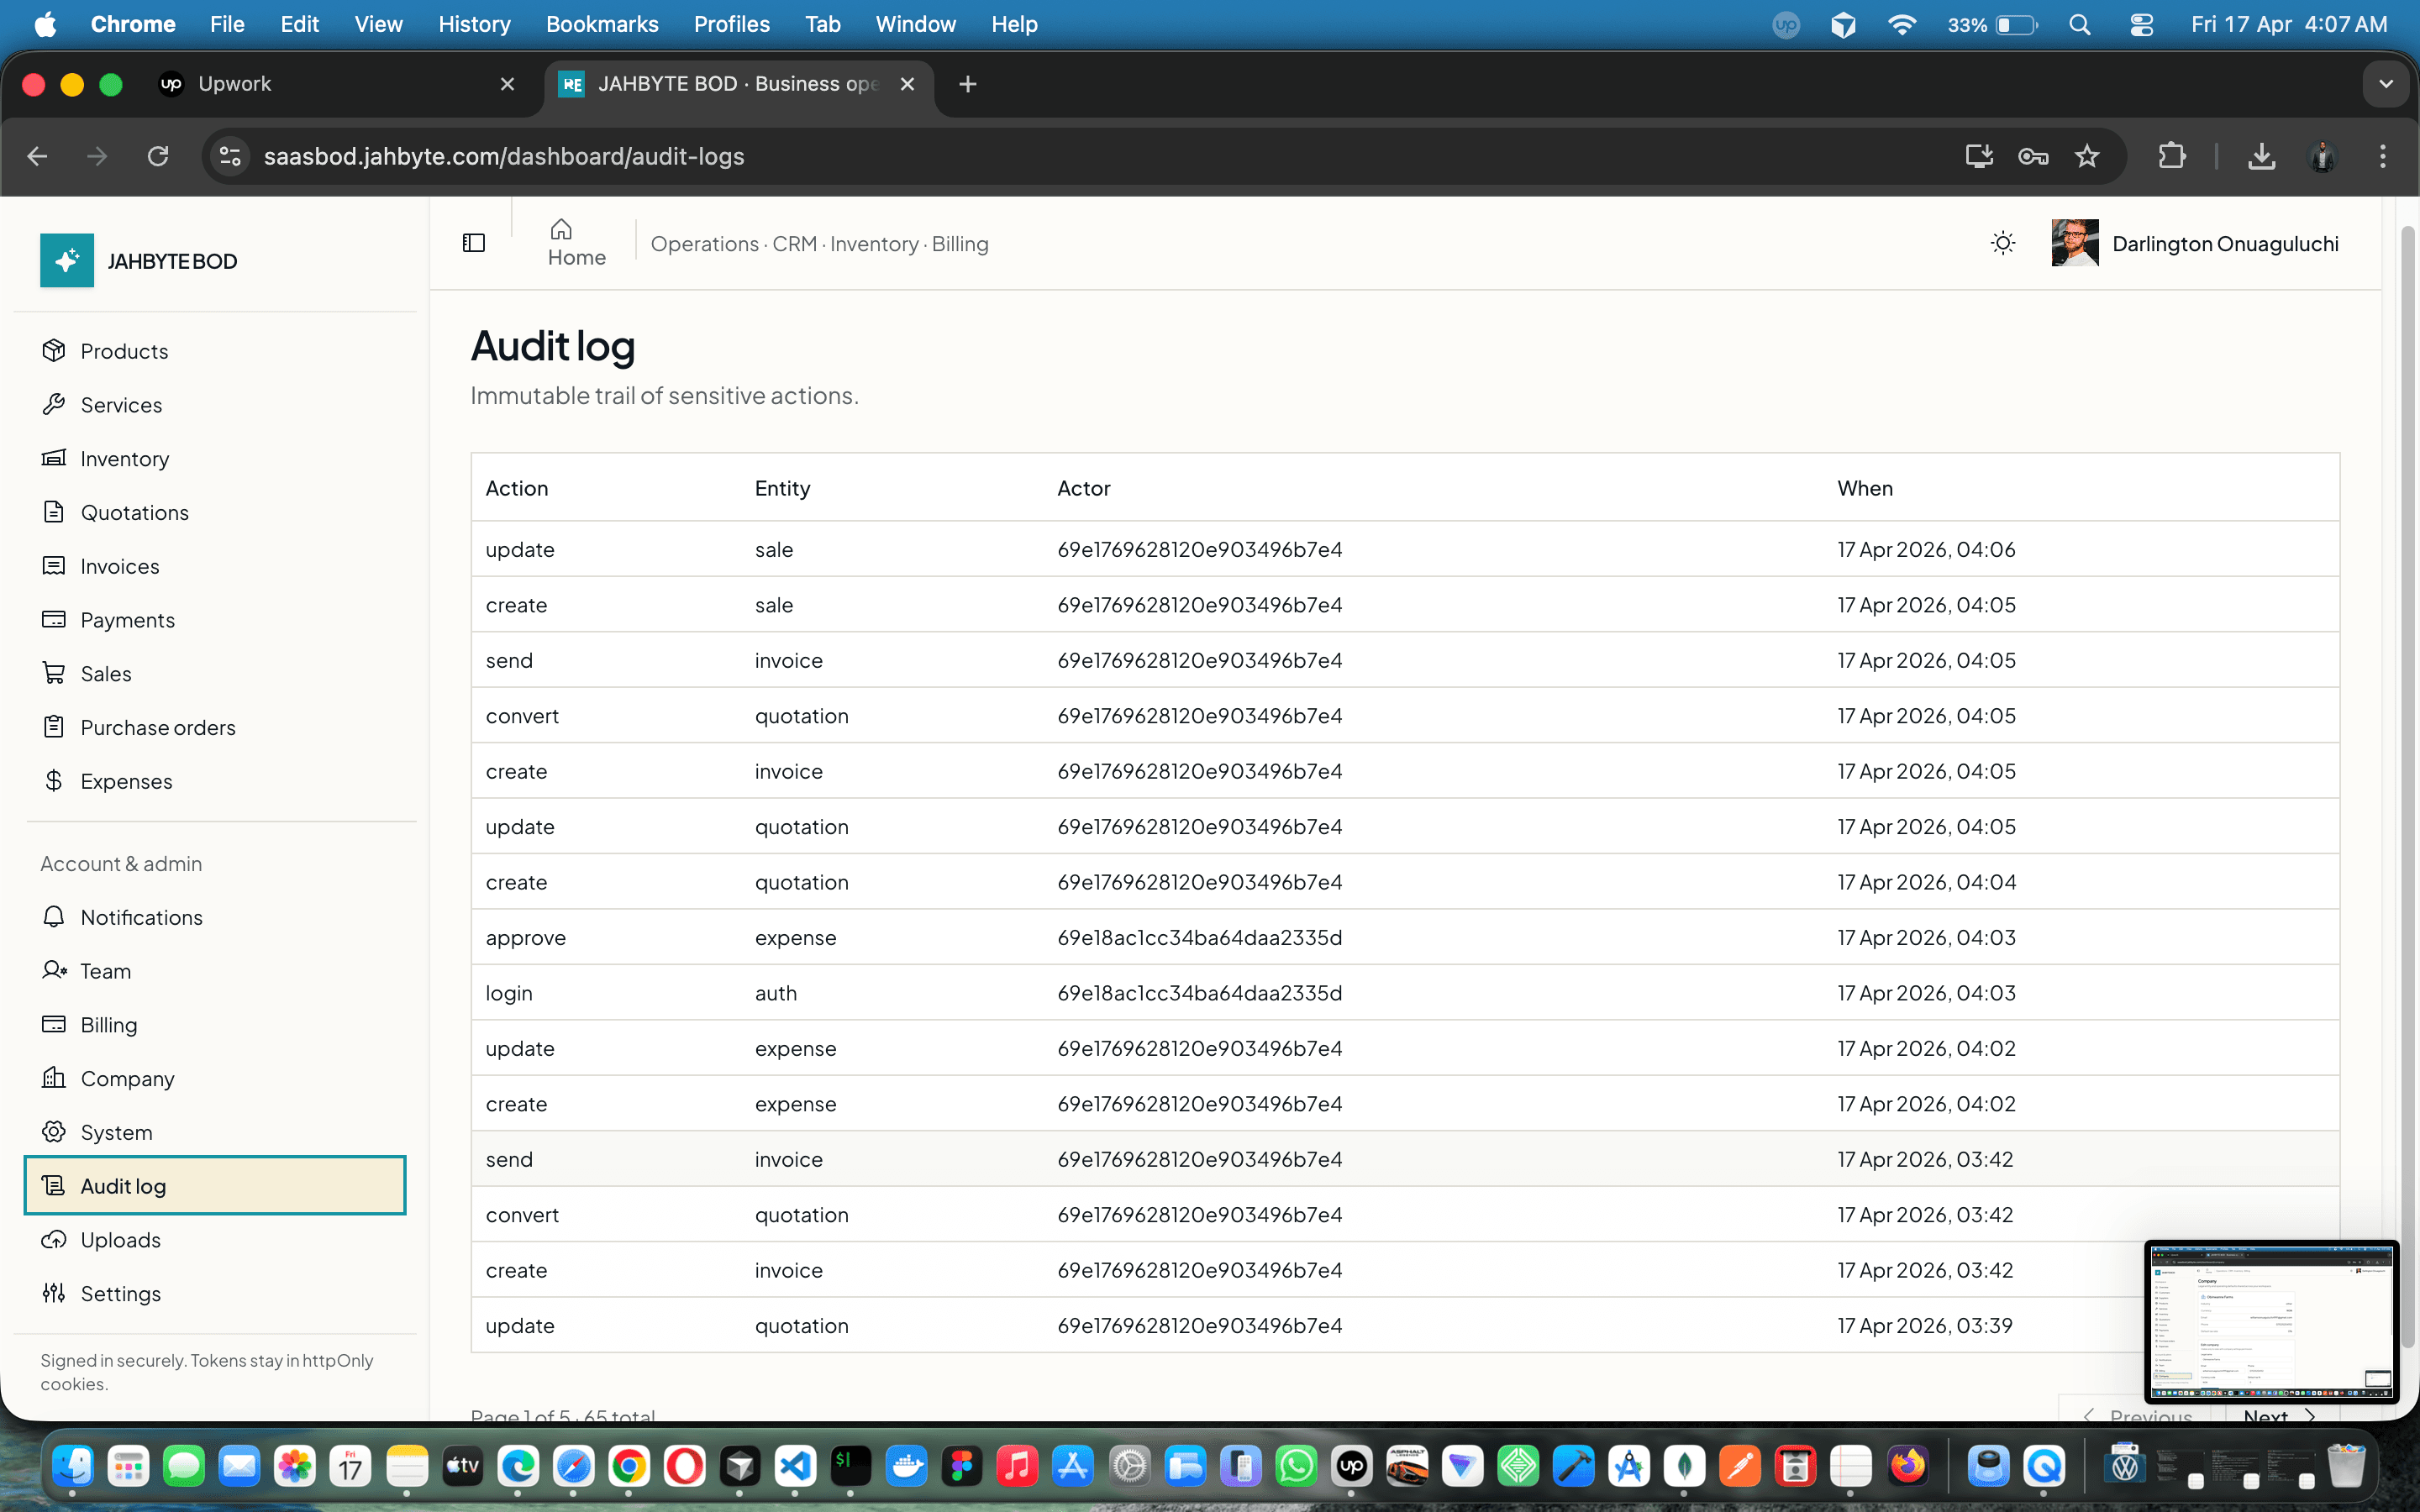Open the Uploads cloud icon

tap(55, 1239)
